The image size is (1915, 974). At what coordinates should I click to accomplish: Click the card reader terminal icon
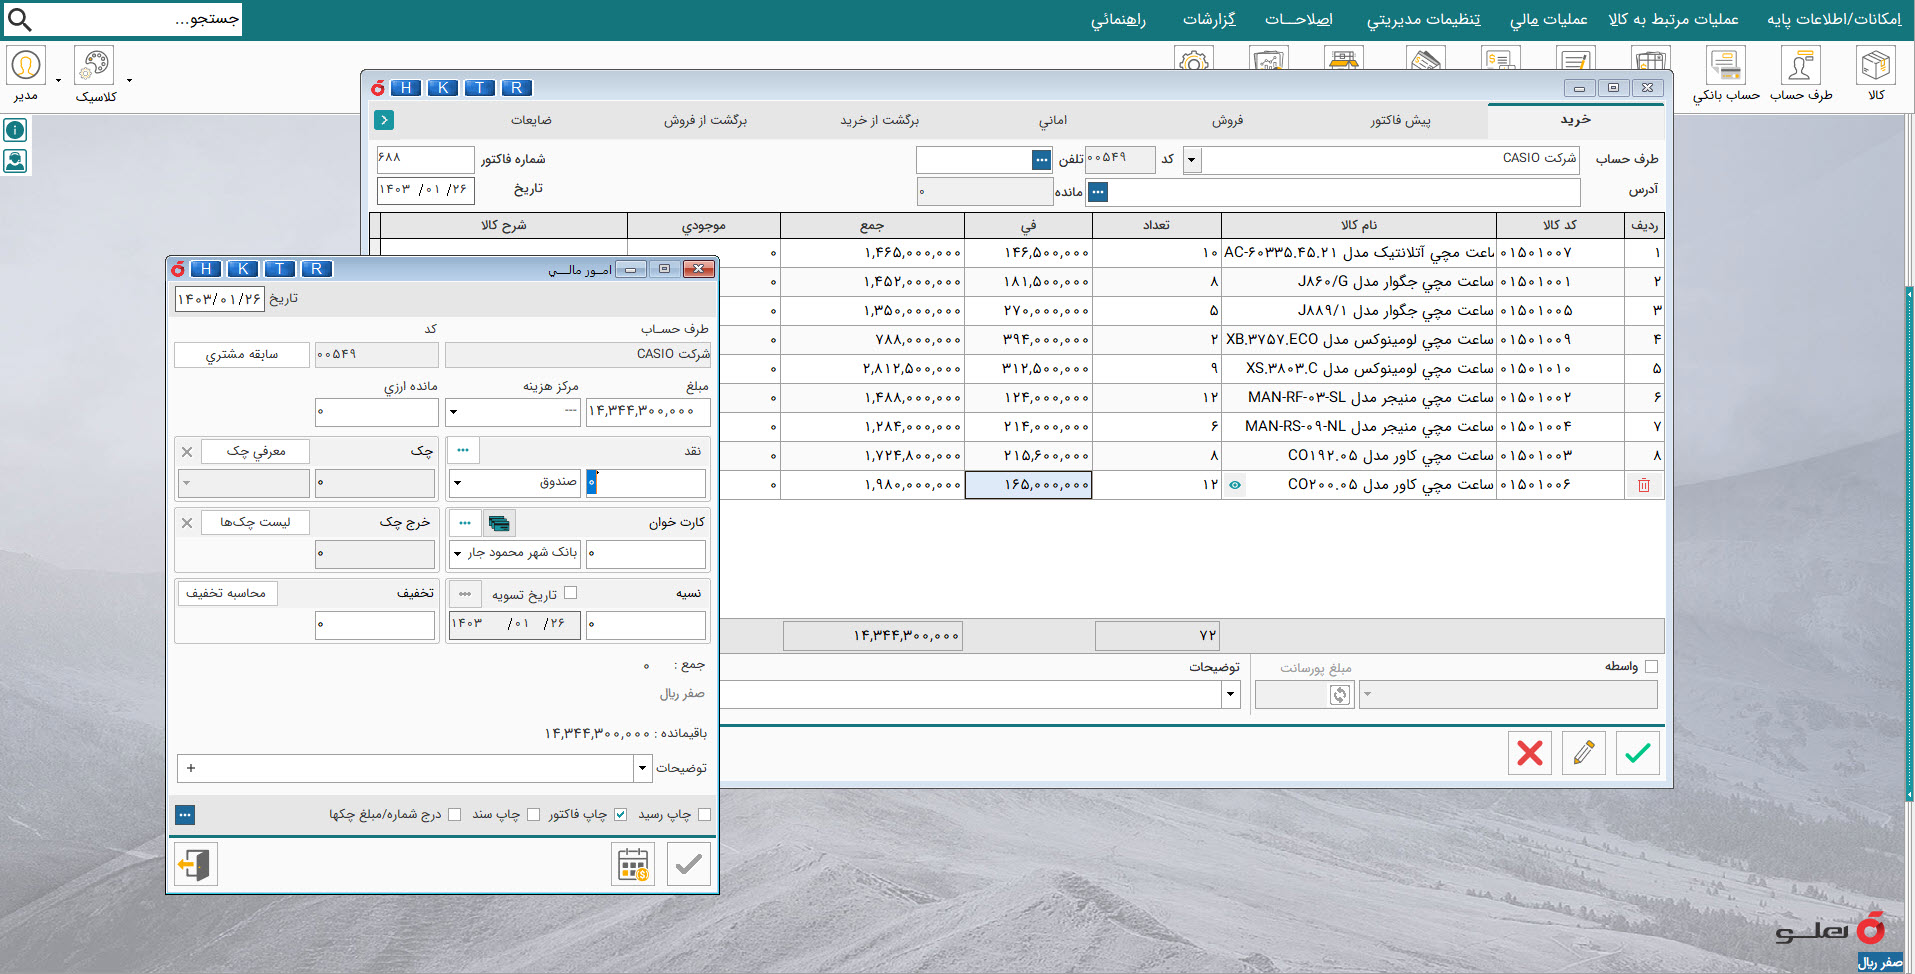(x=499, y=523)
